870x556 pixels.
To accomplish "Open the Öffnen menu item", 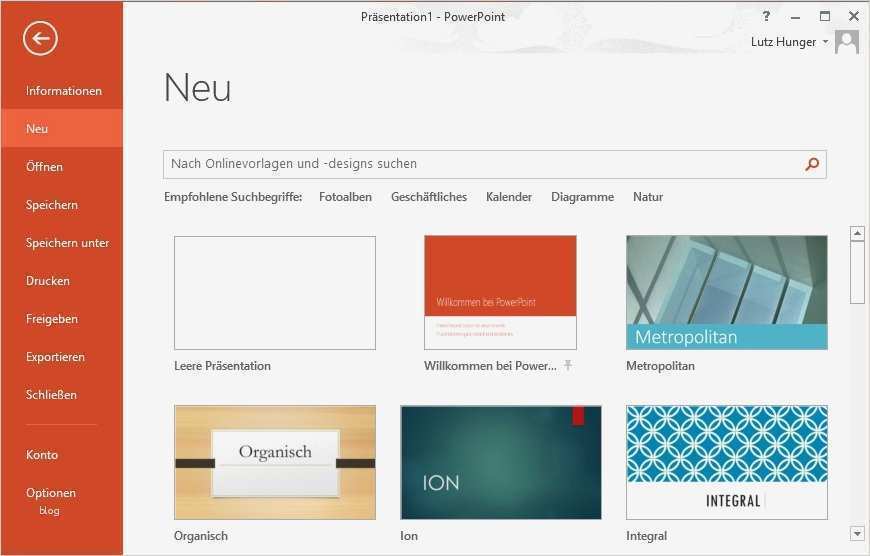I will pyautogui.click(x=62, y=166).
